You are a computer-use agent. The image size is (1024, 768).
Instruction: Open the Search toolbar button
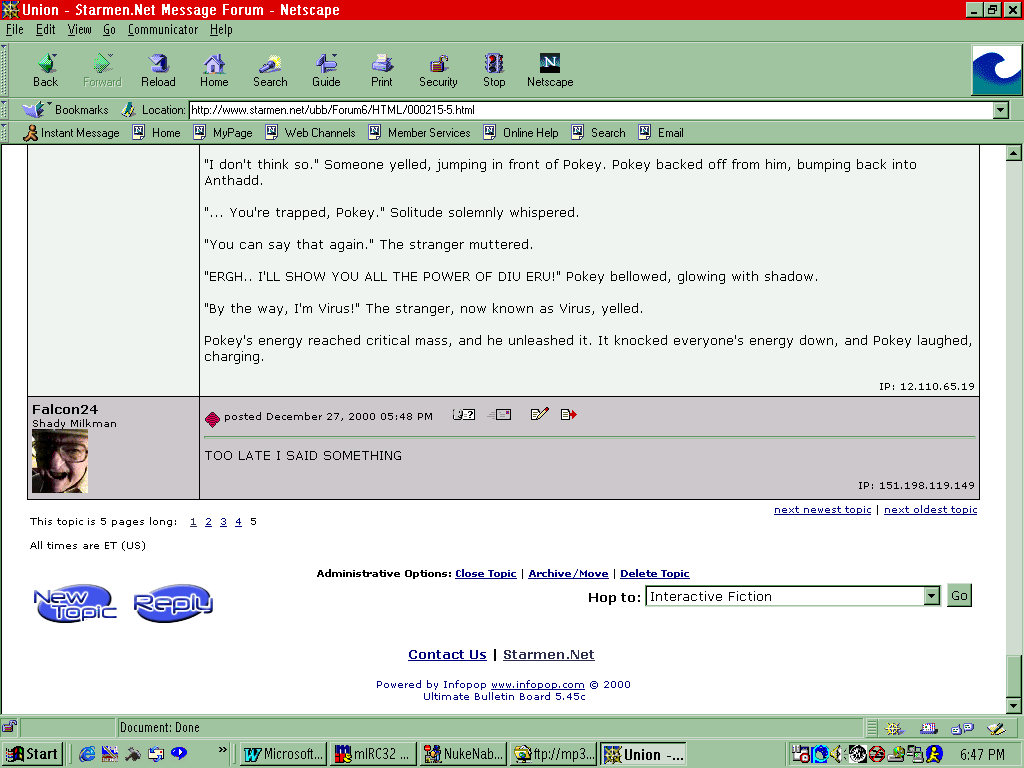point(270,70)
